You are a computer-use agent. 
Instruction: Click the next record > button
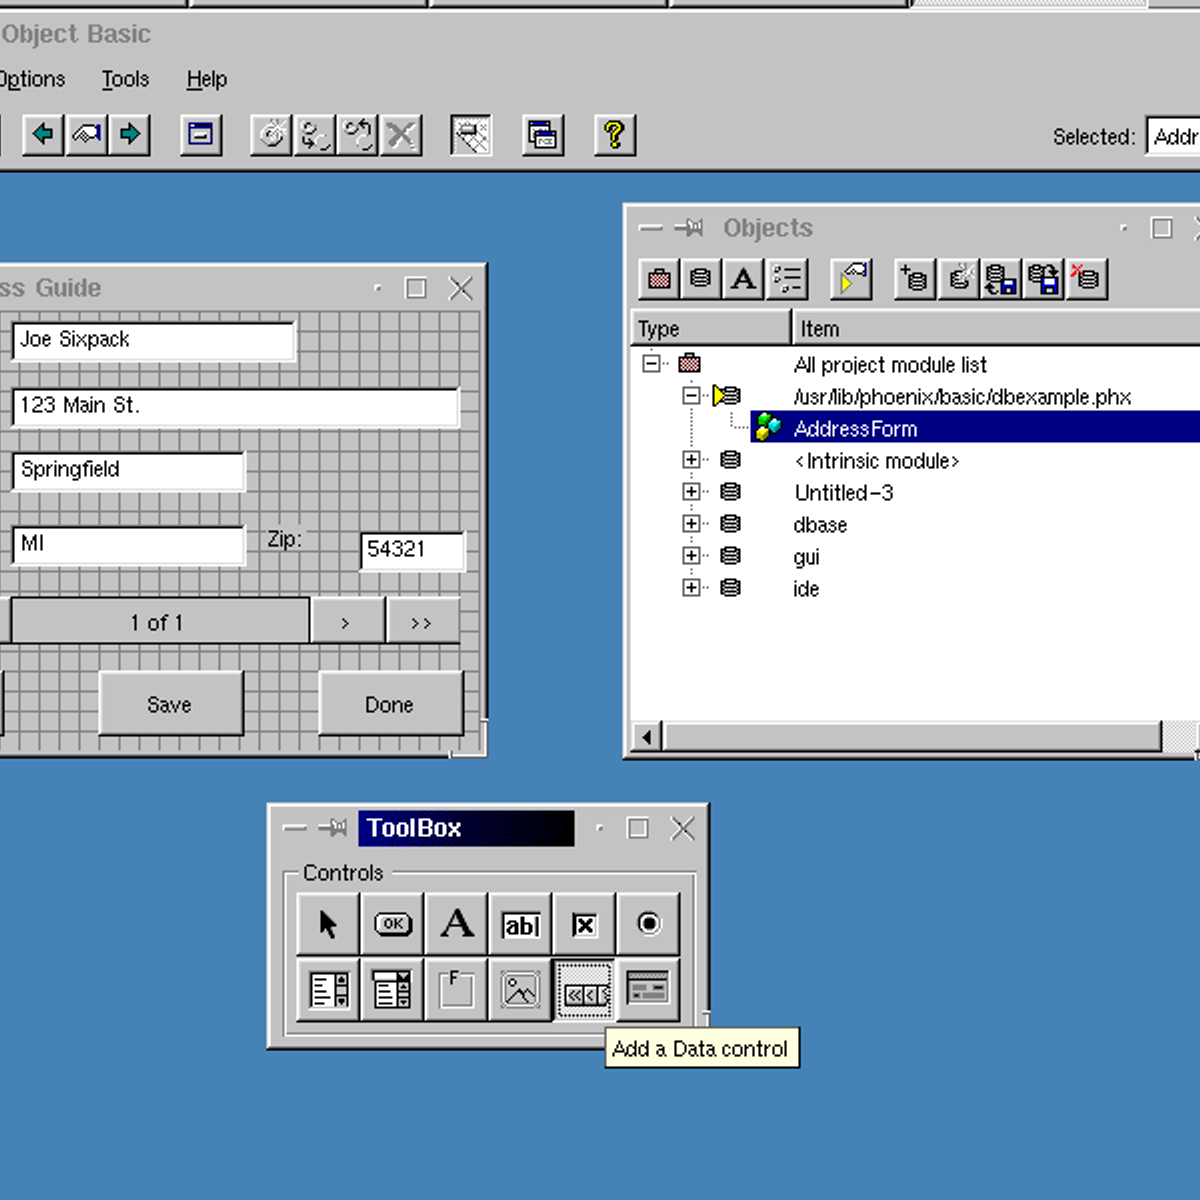pyautogui.click(x=347, y=622)
